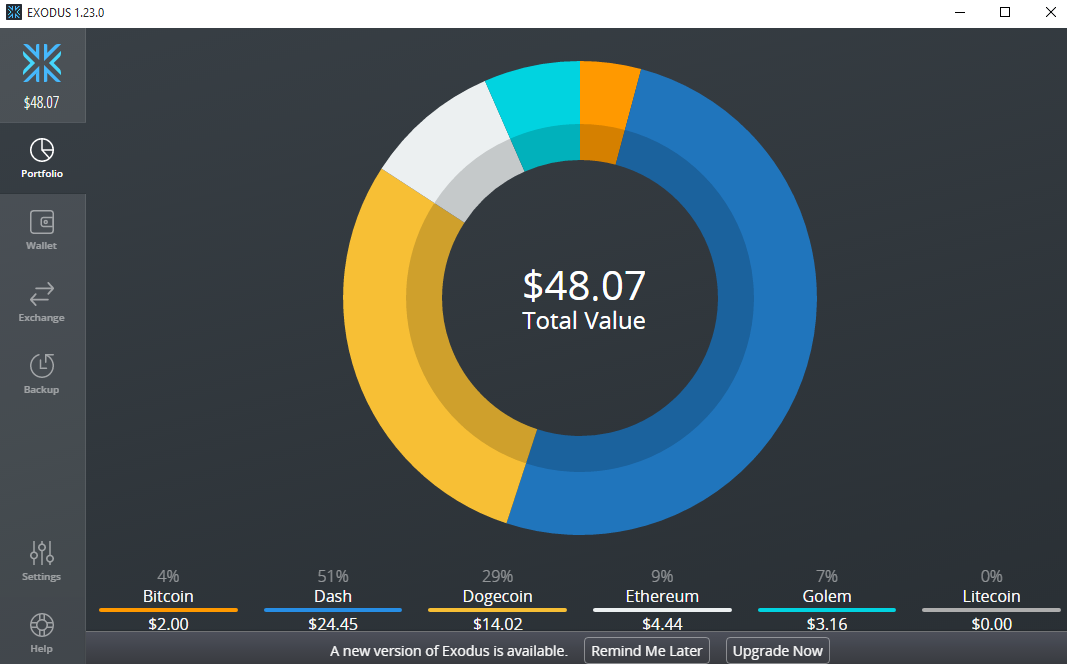Click the 7% Golem percentage
The width and height of the screenshot is (1067, 664).
[x=827, y=576]
